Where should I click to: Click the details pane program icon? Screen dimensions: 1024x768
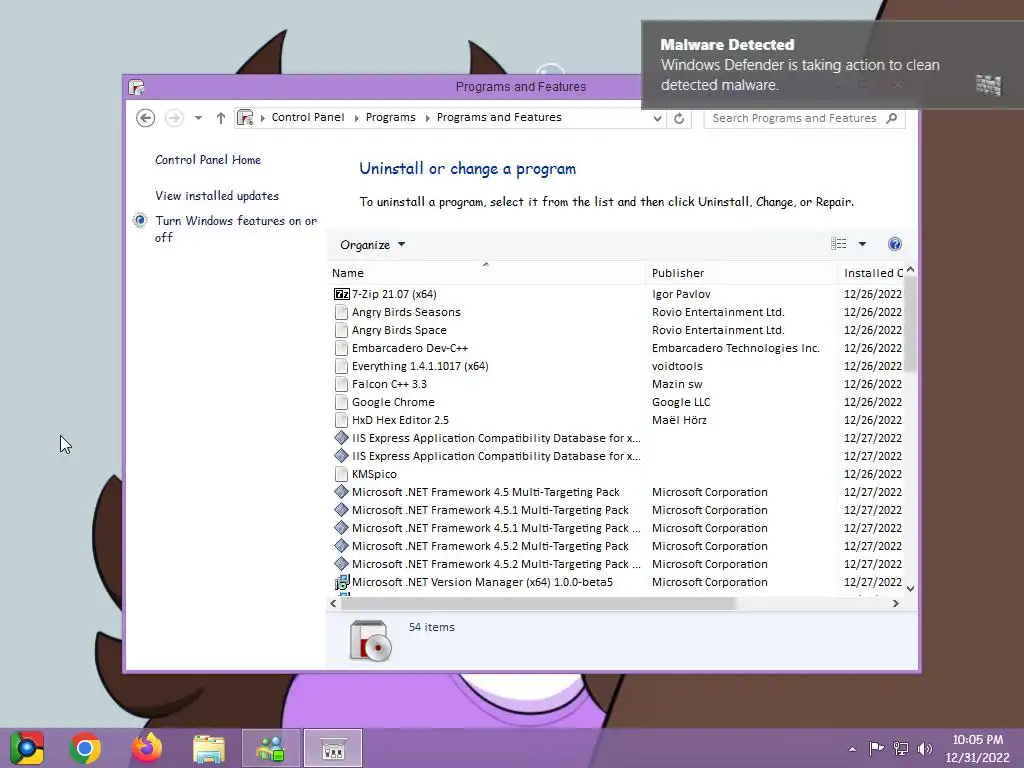pos(370,641)
